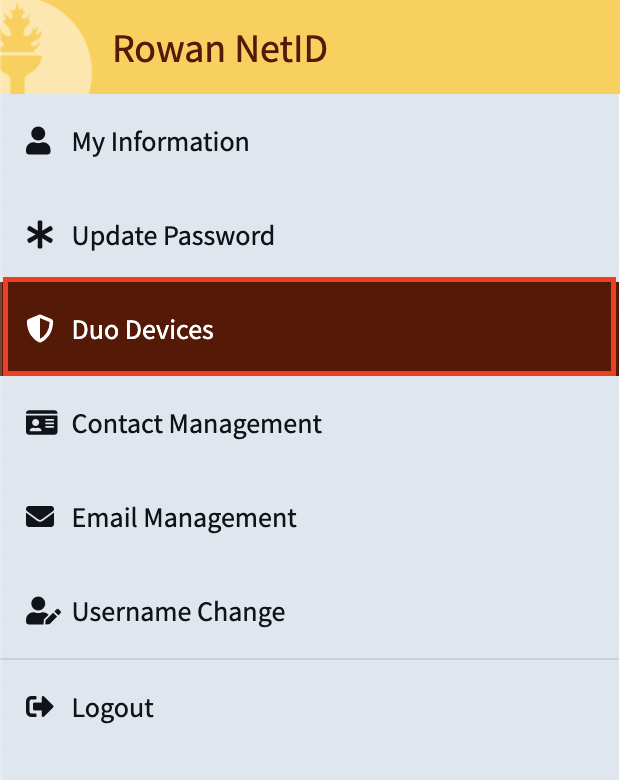Open the Duo Devices text label

(x=143, y=330)
